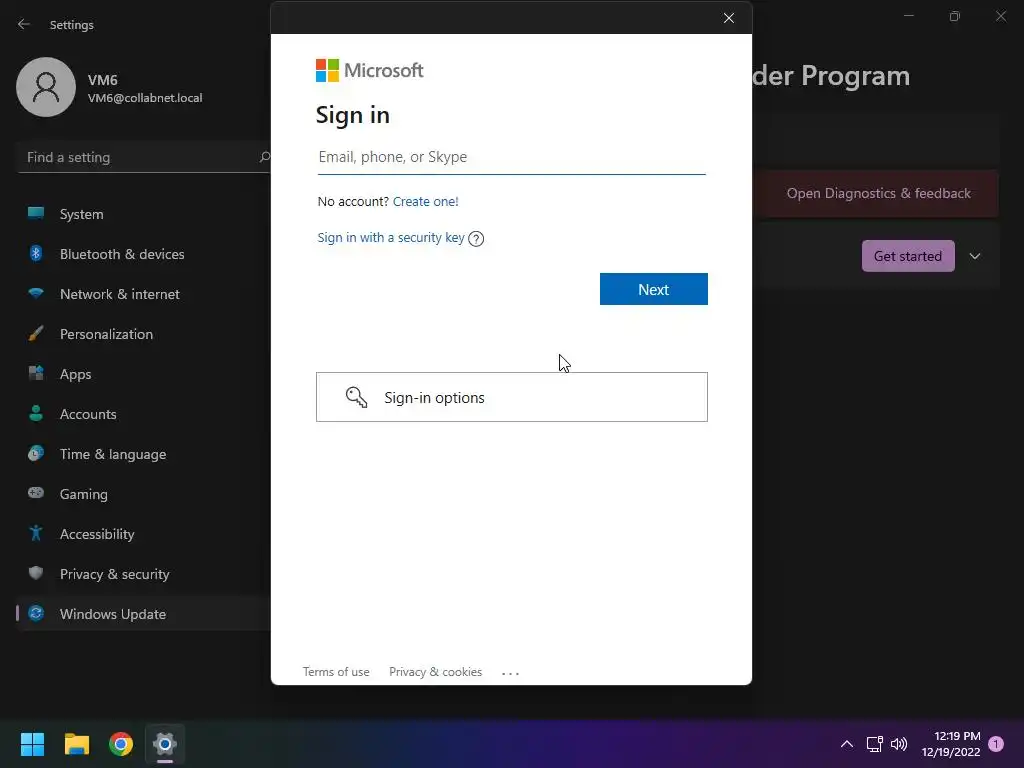Click the search magnifier in Find a setting
Screen dimensions: 1024x768
(x=264, y=157)
